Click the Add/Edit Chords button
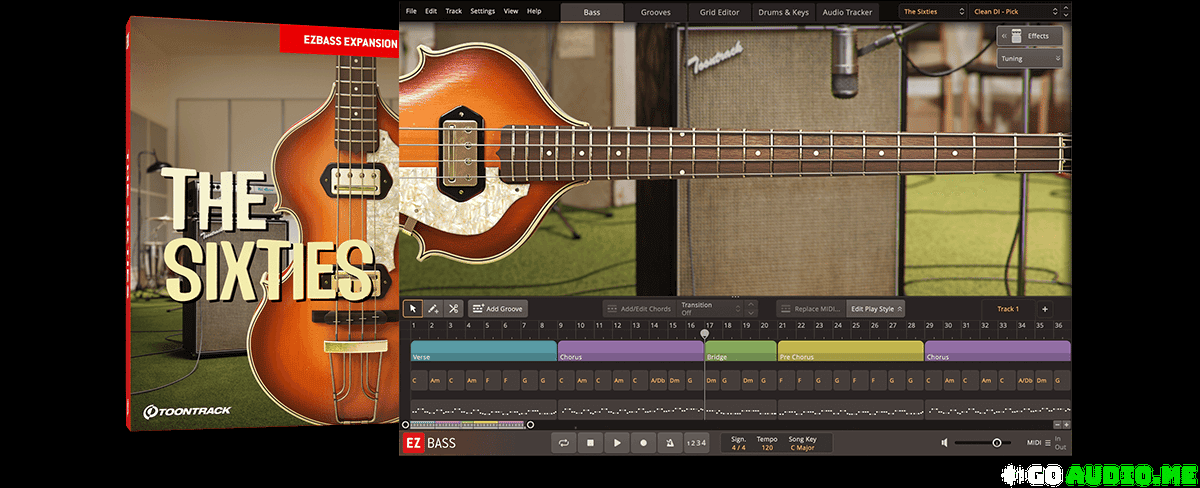The height and width of the screenshot is (488, 1200). point(639,309)
